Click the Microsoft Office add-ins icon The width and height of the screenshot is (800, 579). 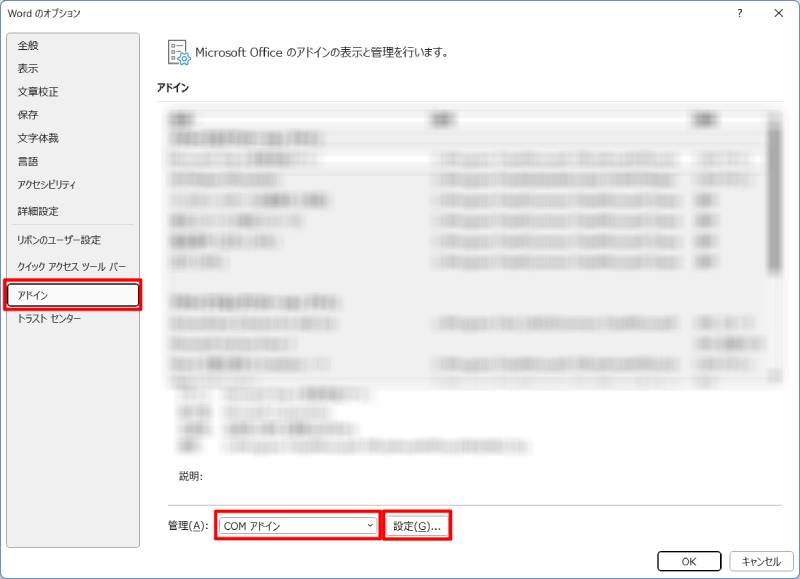coord(179,52)
